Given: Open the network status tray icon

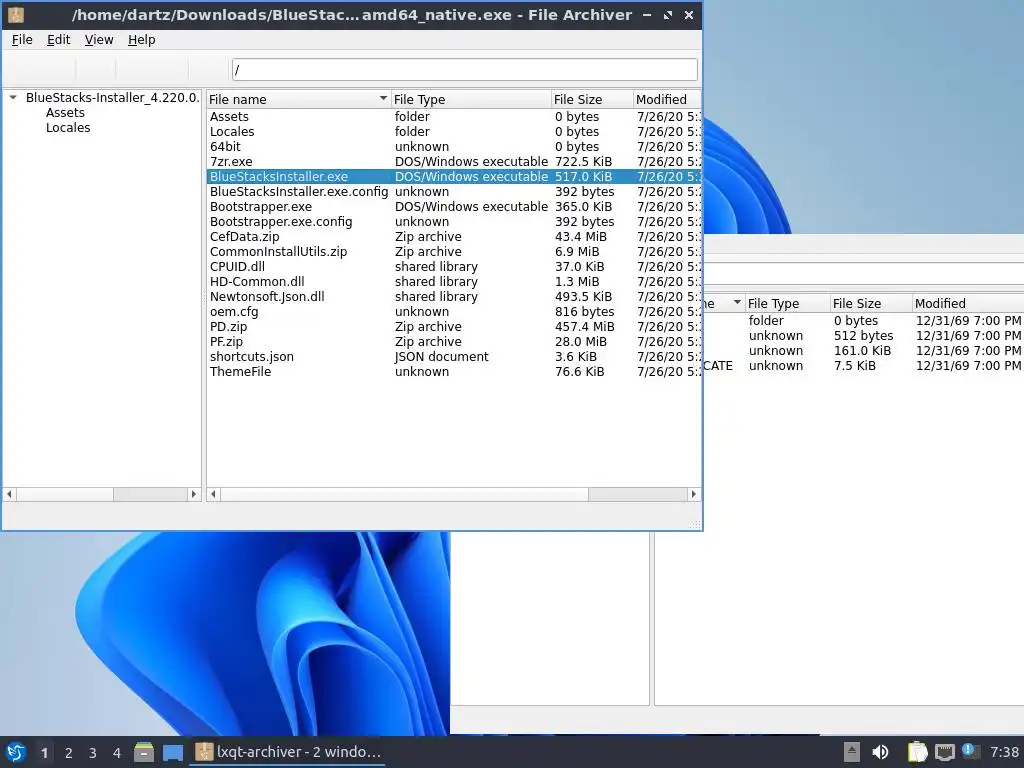Looking at the screenshot, I should [x=944, y=752].
